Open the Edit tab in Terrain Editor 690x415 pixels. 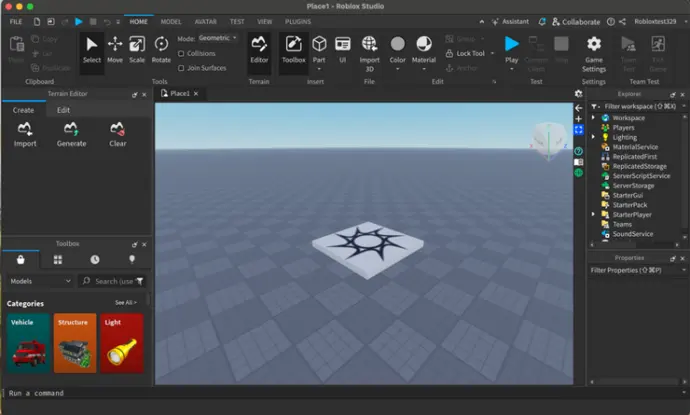(x=63, y=110)
